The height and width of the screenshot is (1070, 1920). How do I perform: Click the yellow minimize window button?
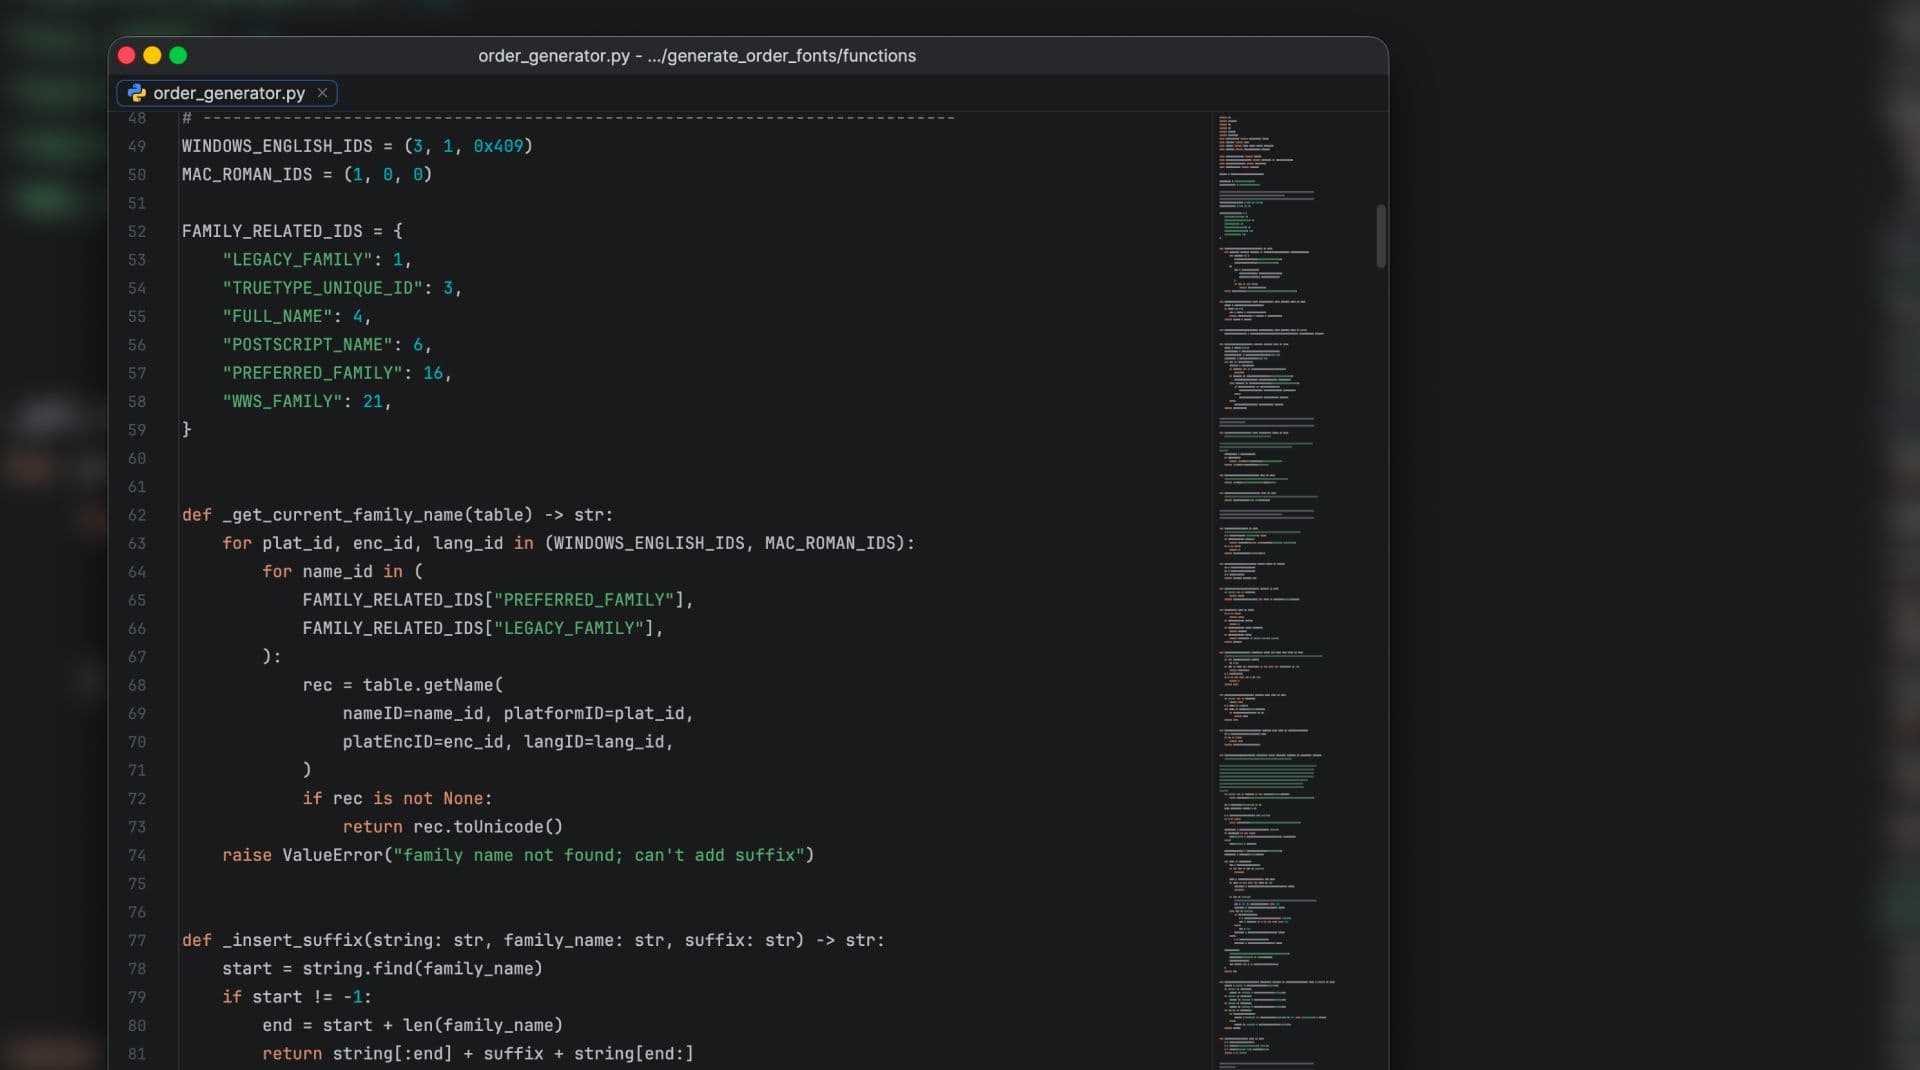[x=152, y=55]
